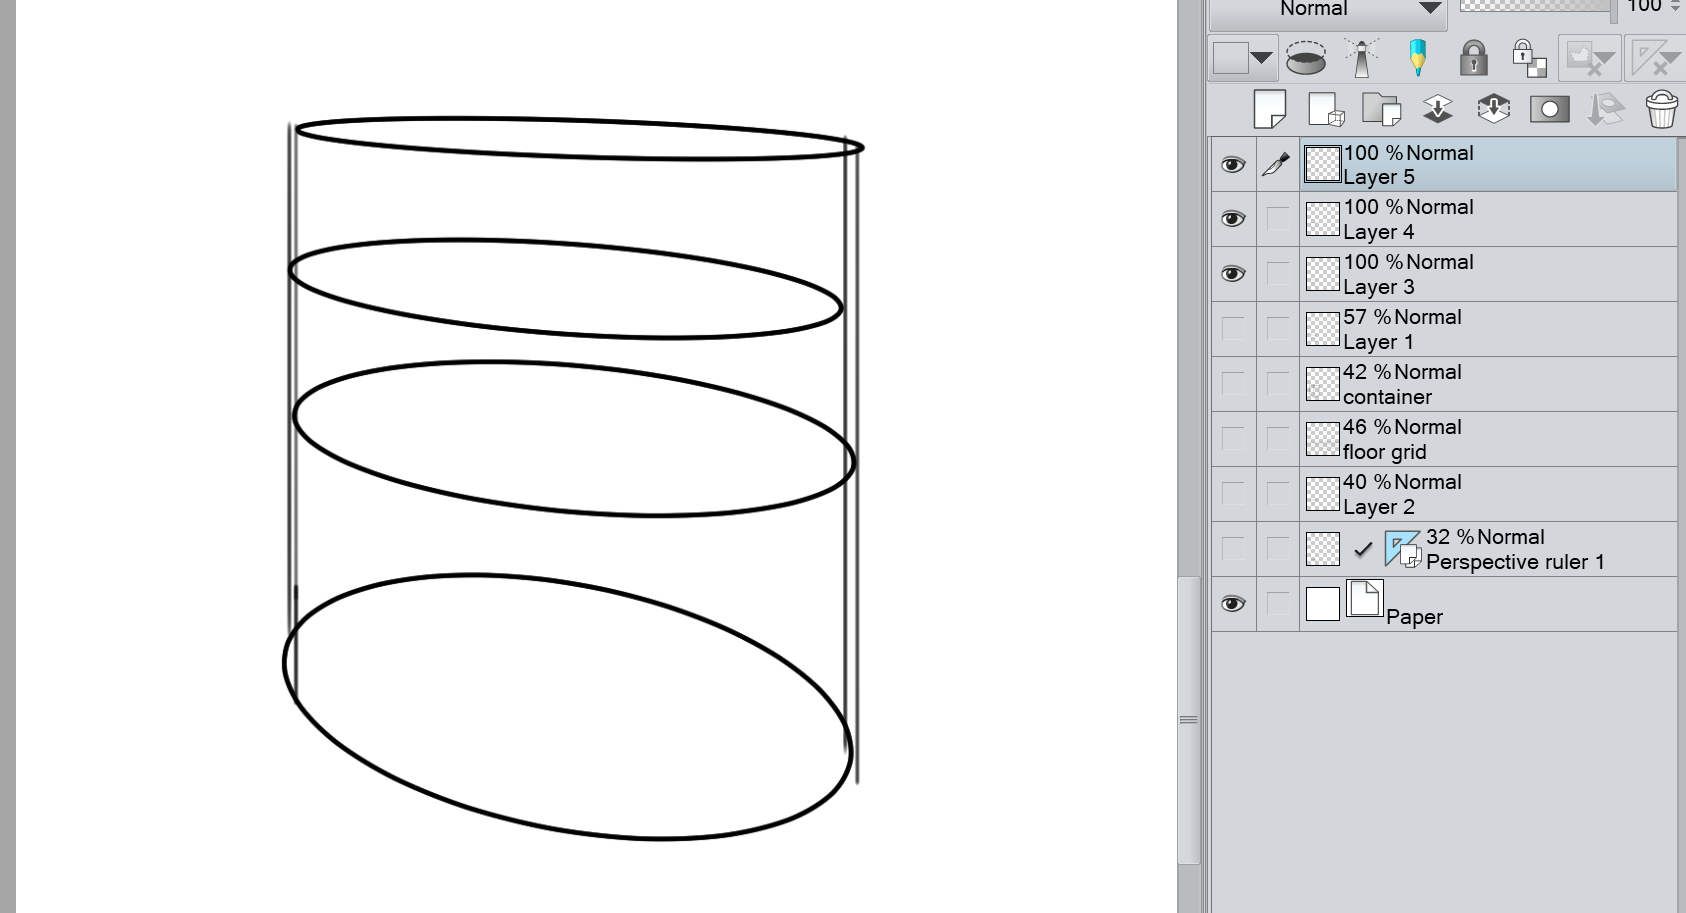This screenshot has width=1686, height=913.
Task: Merge with the layer below icon
Action: 1493,109
